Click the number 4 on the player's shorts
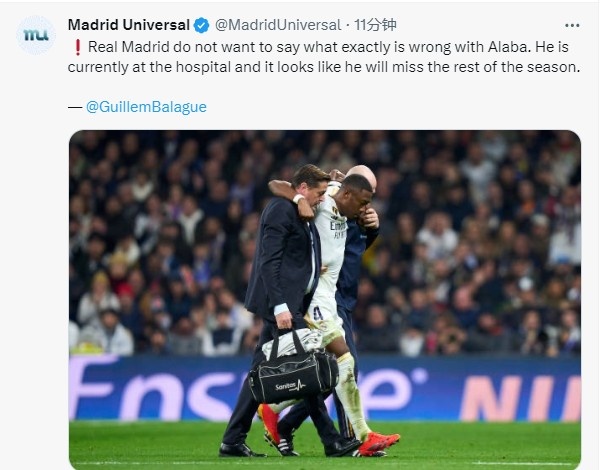Viewport: 603px width, 470px height. (x=318, y=313)
